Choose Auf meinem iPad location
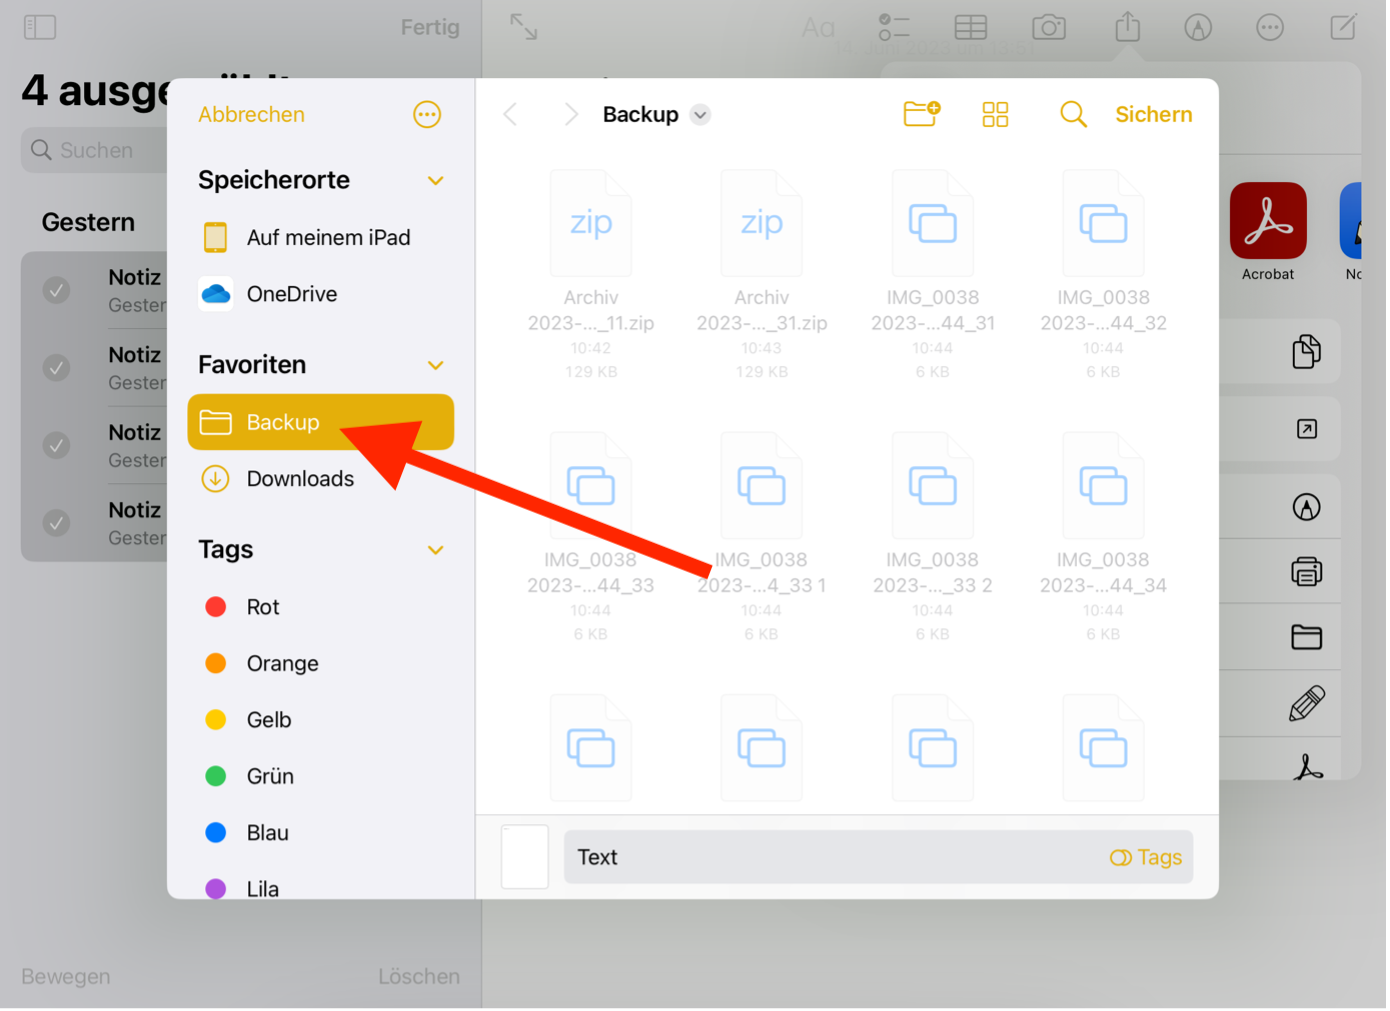 coord(328,238)
